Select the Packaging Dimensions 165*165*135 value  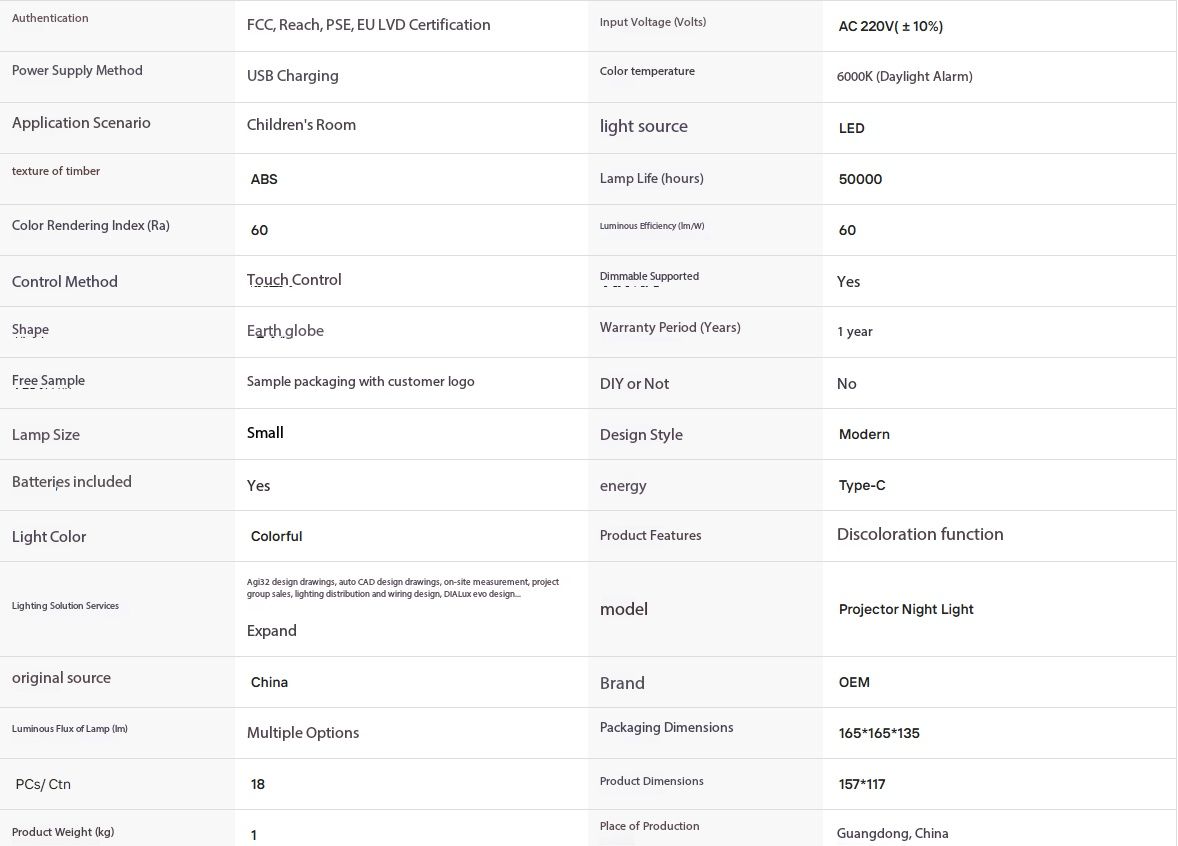coord(879,733)
